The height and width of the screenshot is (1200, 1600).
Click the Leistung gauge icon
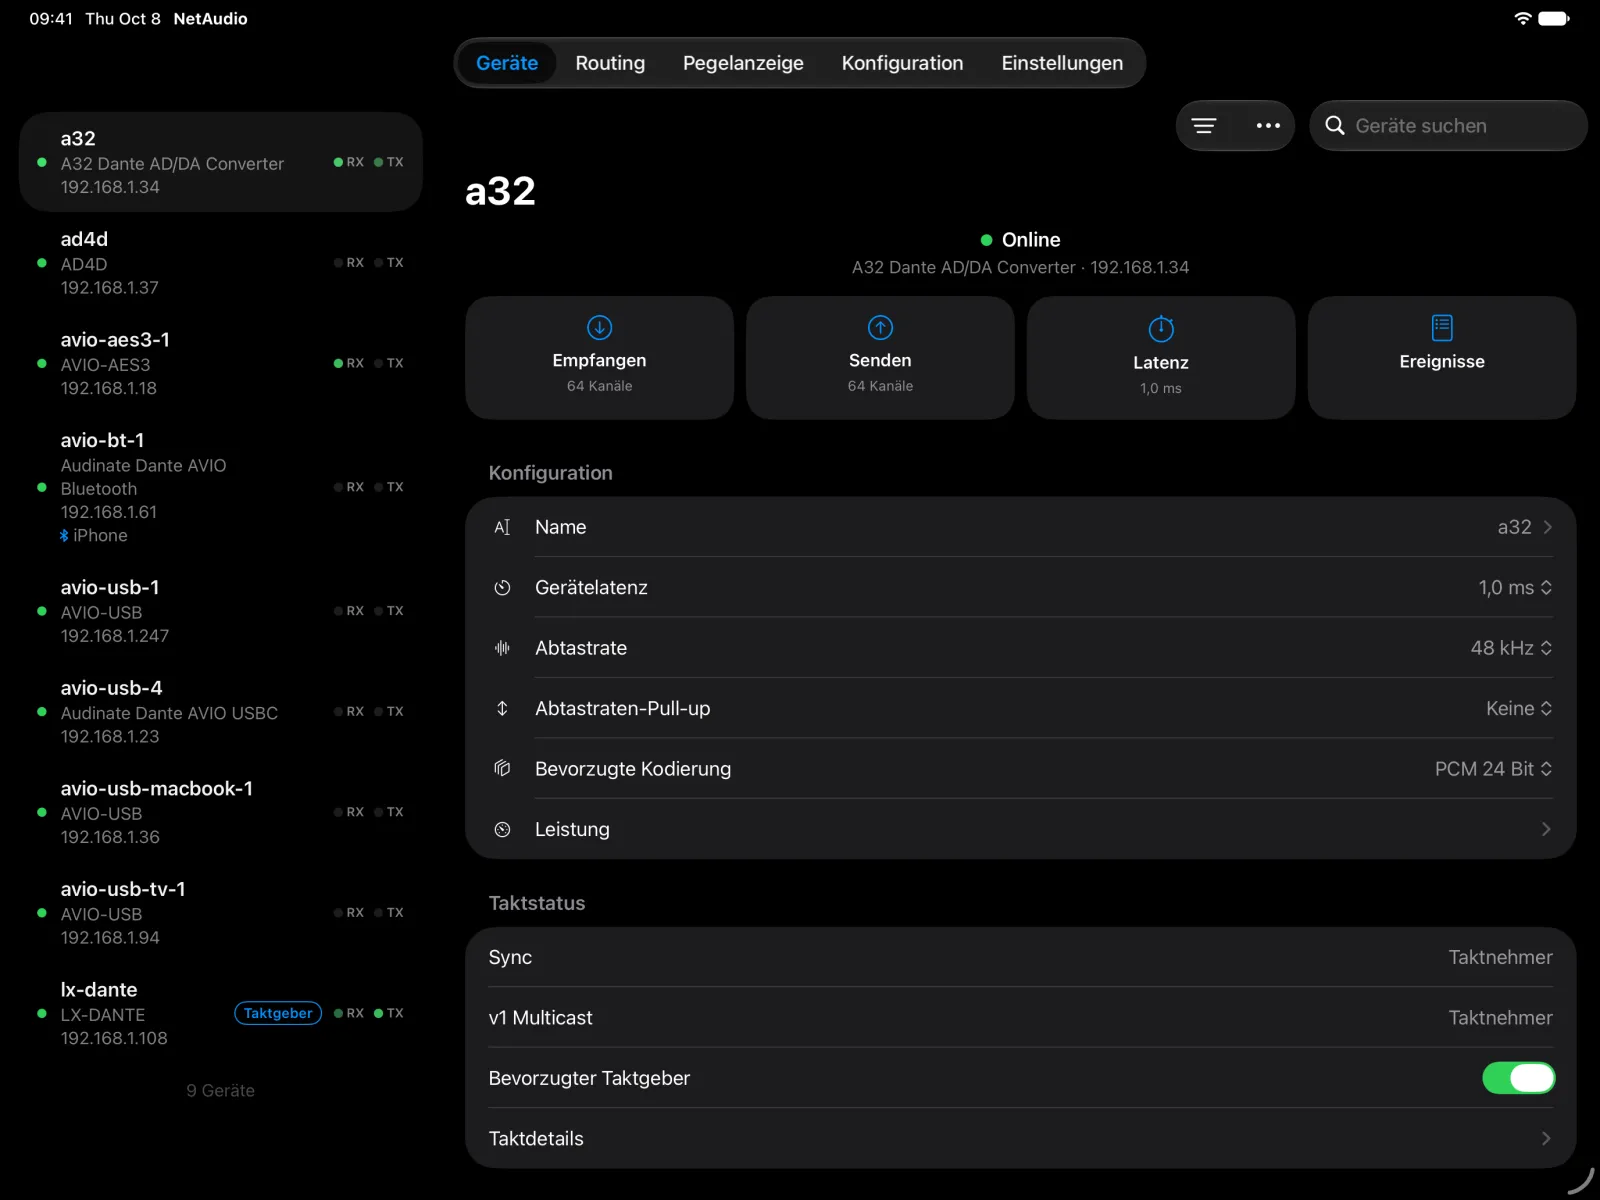point(502,829)
